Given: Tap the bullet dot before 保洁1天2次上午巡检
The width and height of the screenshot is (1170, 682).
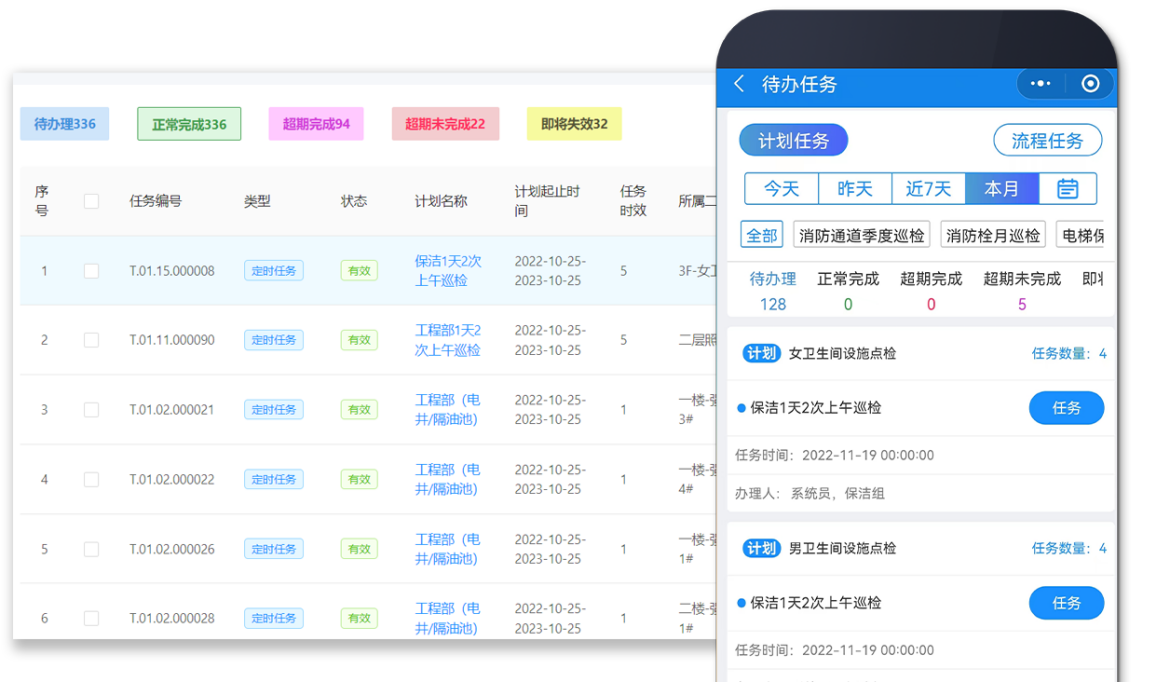Looking at the screenshot, I should [x=740, y=408].
